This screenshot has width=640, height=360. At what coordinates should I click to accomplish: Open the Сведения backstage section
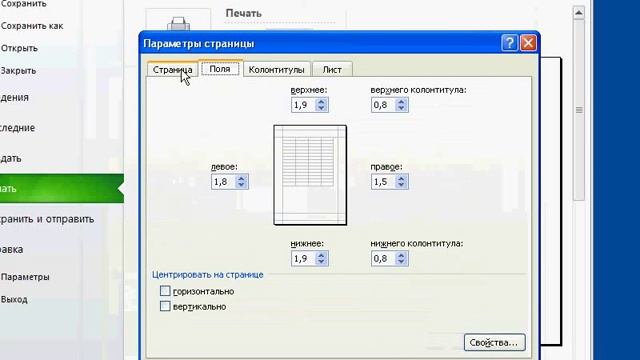pos(14,98)
